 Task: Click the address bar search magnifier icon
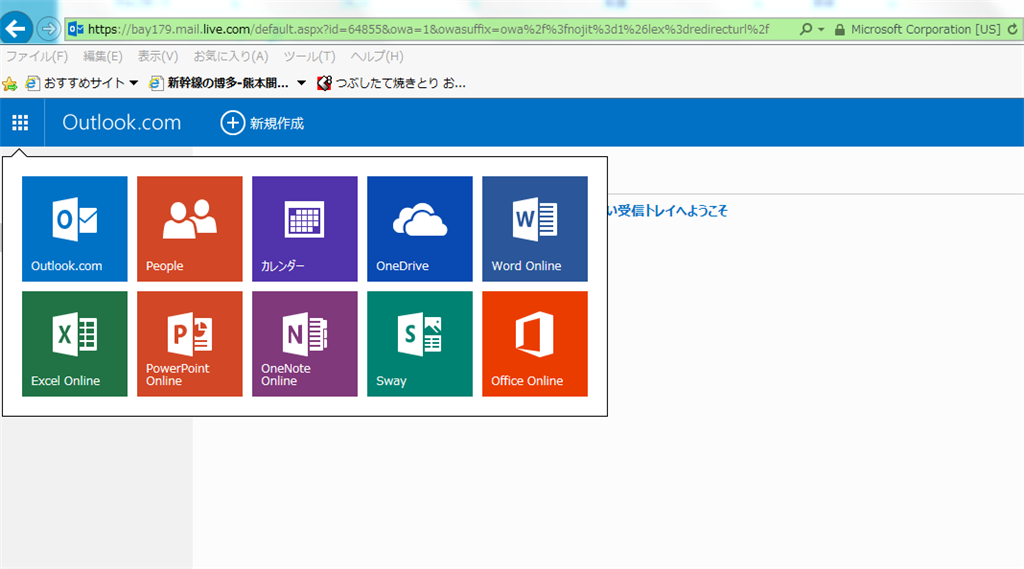pos(806,29)
